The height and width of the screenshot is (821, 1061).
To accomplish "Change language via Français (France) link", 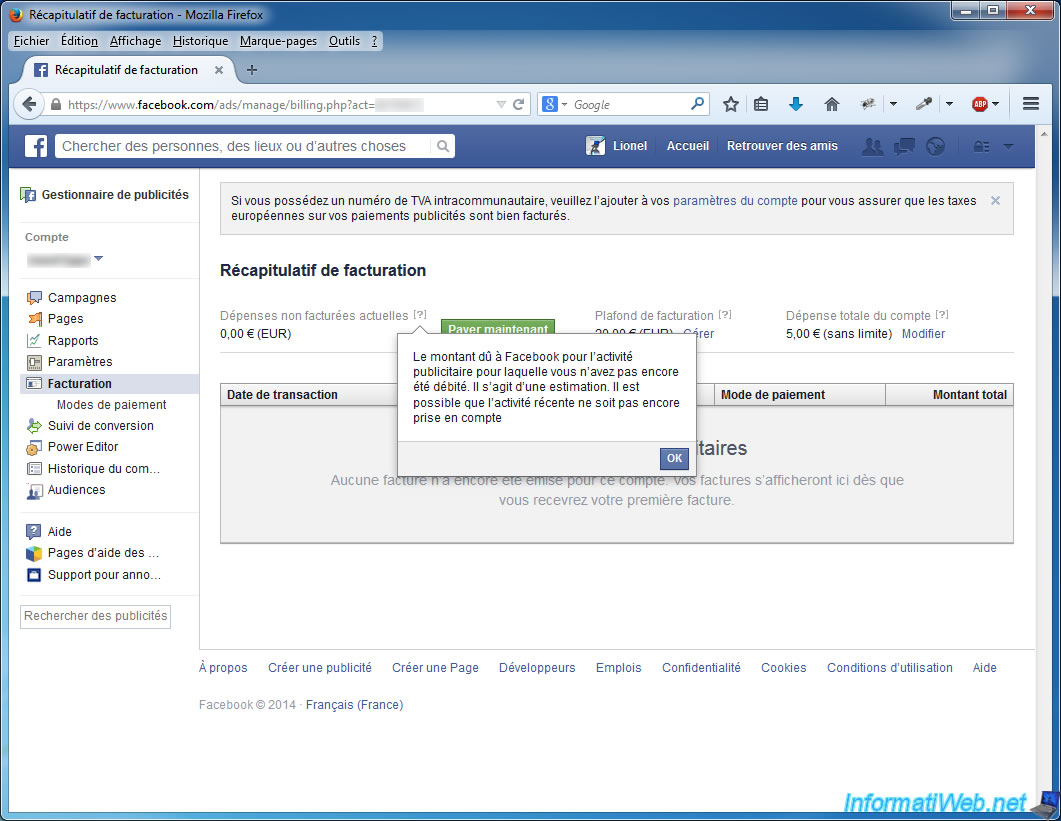I will coord(355,705).
